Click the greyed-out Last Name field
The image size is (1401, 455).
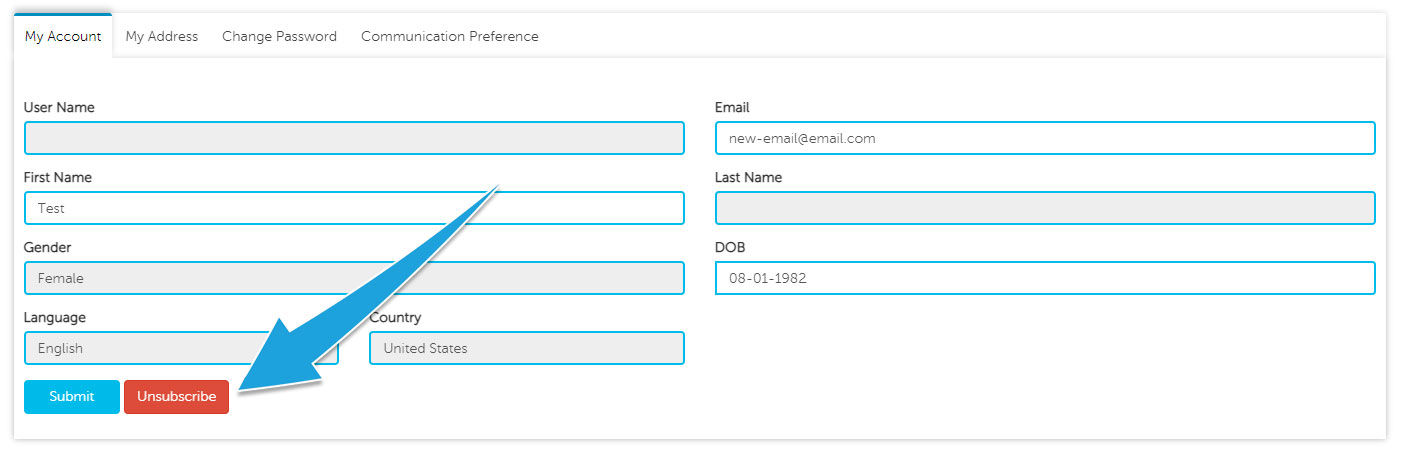click(x=1045, y=208)
